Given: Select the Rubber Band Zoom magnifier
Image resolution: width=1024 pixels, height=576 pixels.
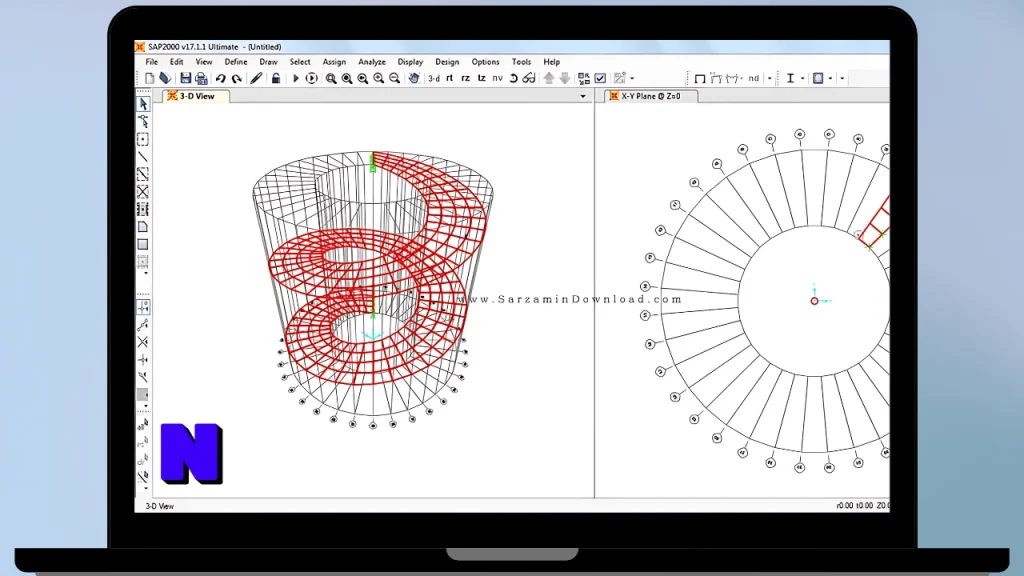Looking at the screenshot, I should point(331,78).
